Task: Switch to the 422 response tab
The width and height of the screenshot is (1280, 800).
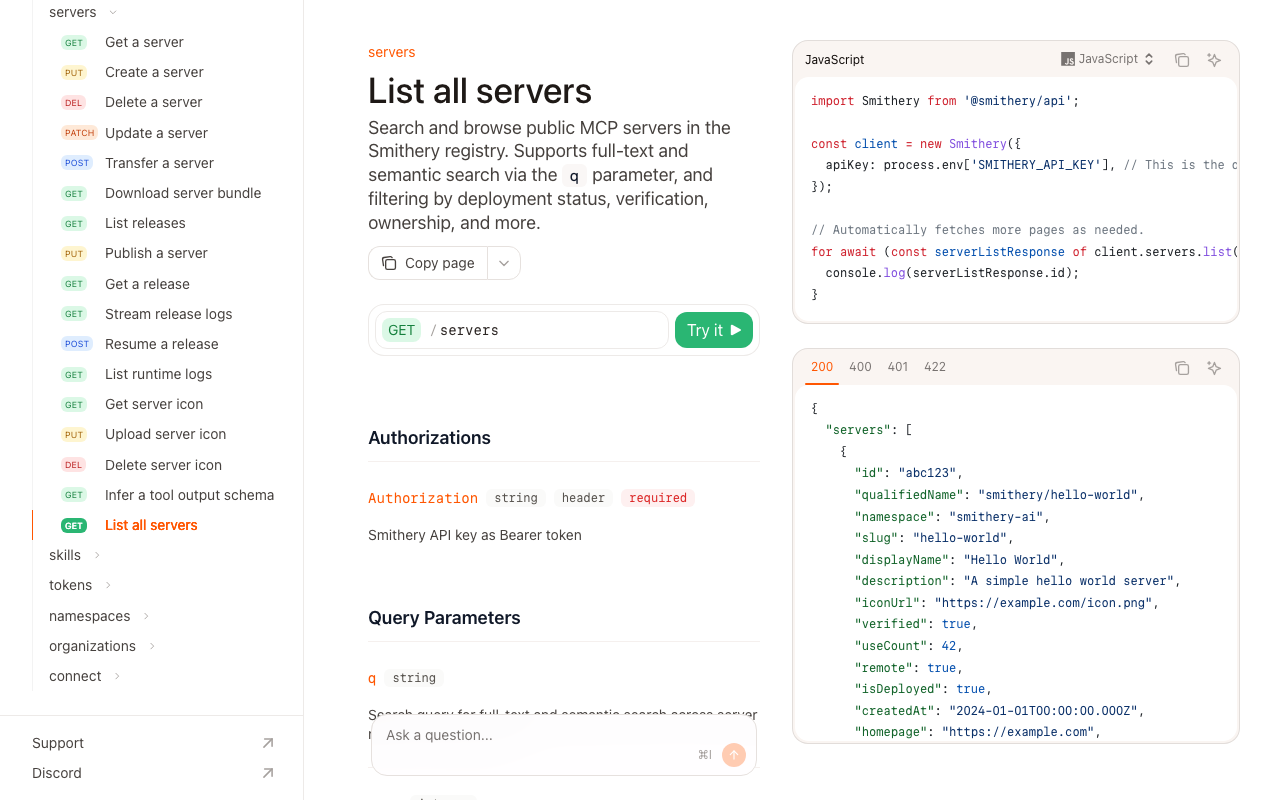Action: click(x=935, y=367)
